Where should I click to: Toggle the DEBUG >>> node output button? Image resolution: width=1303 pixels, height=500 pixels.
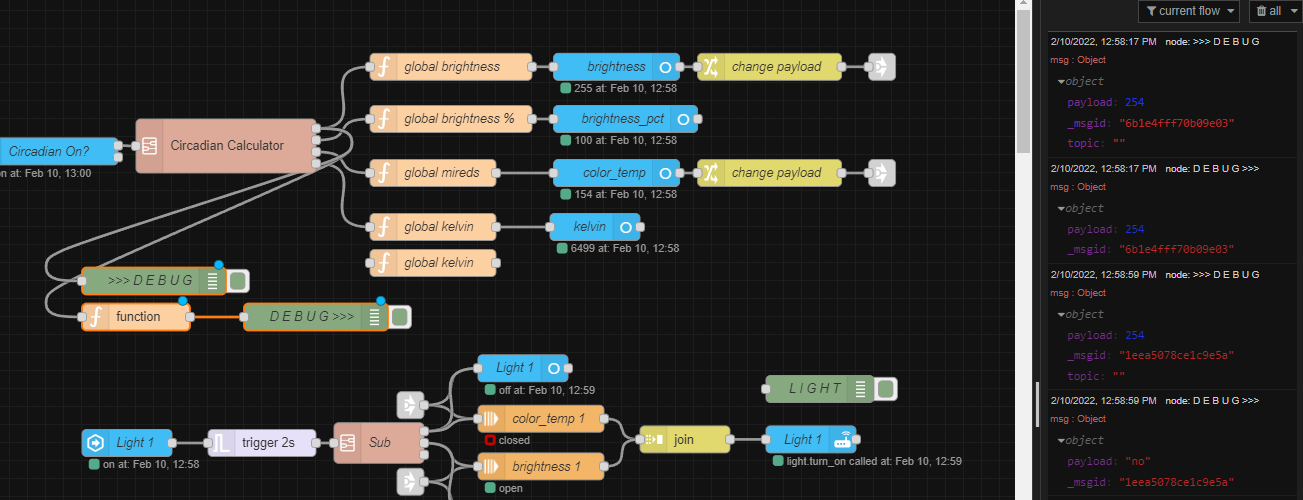tap(399, 317)
